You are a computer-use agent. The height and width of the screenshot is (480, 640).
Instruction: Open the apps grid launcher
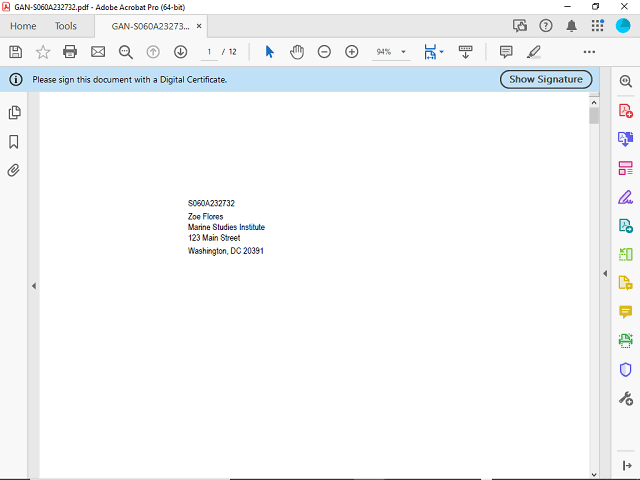(598, 26)
